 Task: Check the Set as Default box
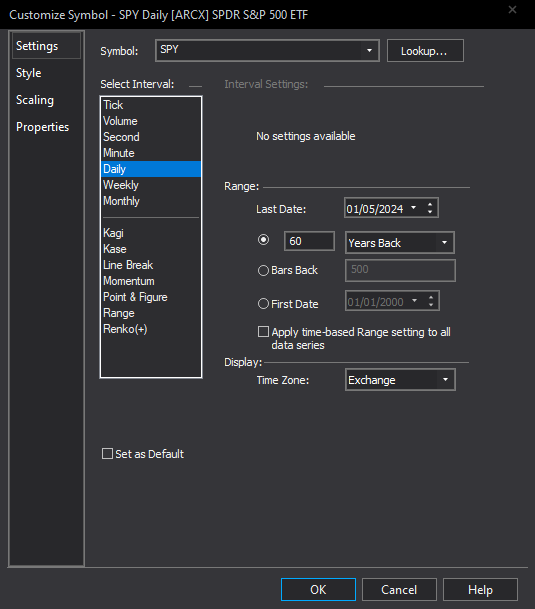[107, 454]
